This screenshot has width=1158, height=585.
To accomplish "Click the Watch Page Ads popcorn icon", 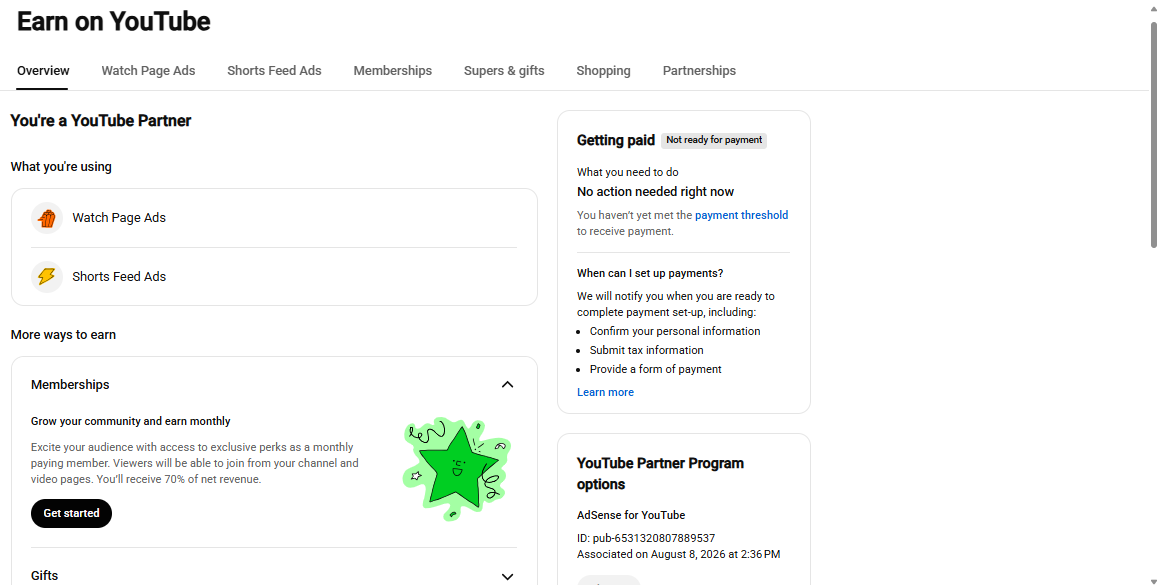I will 47,218.
